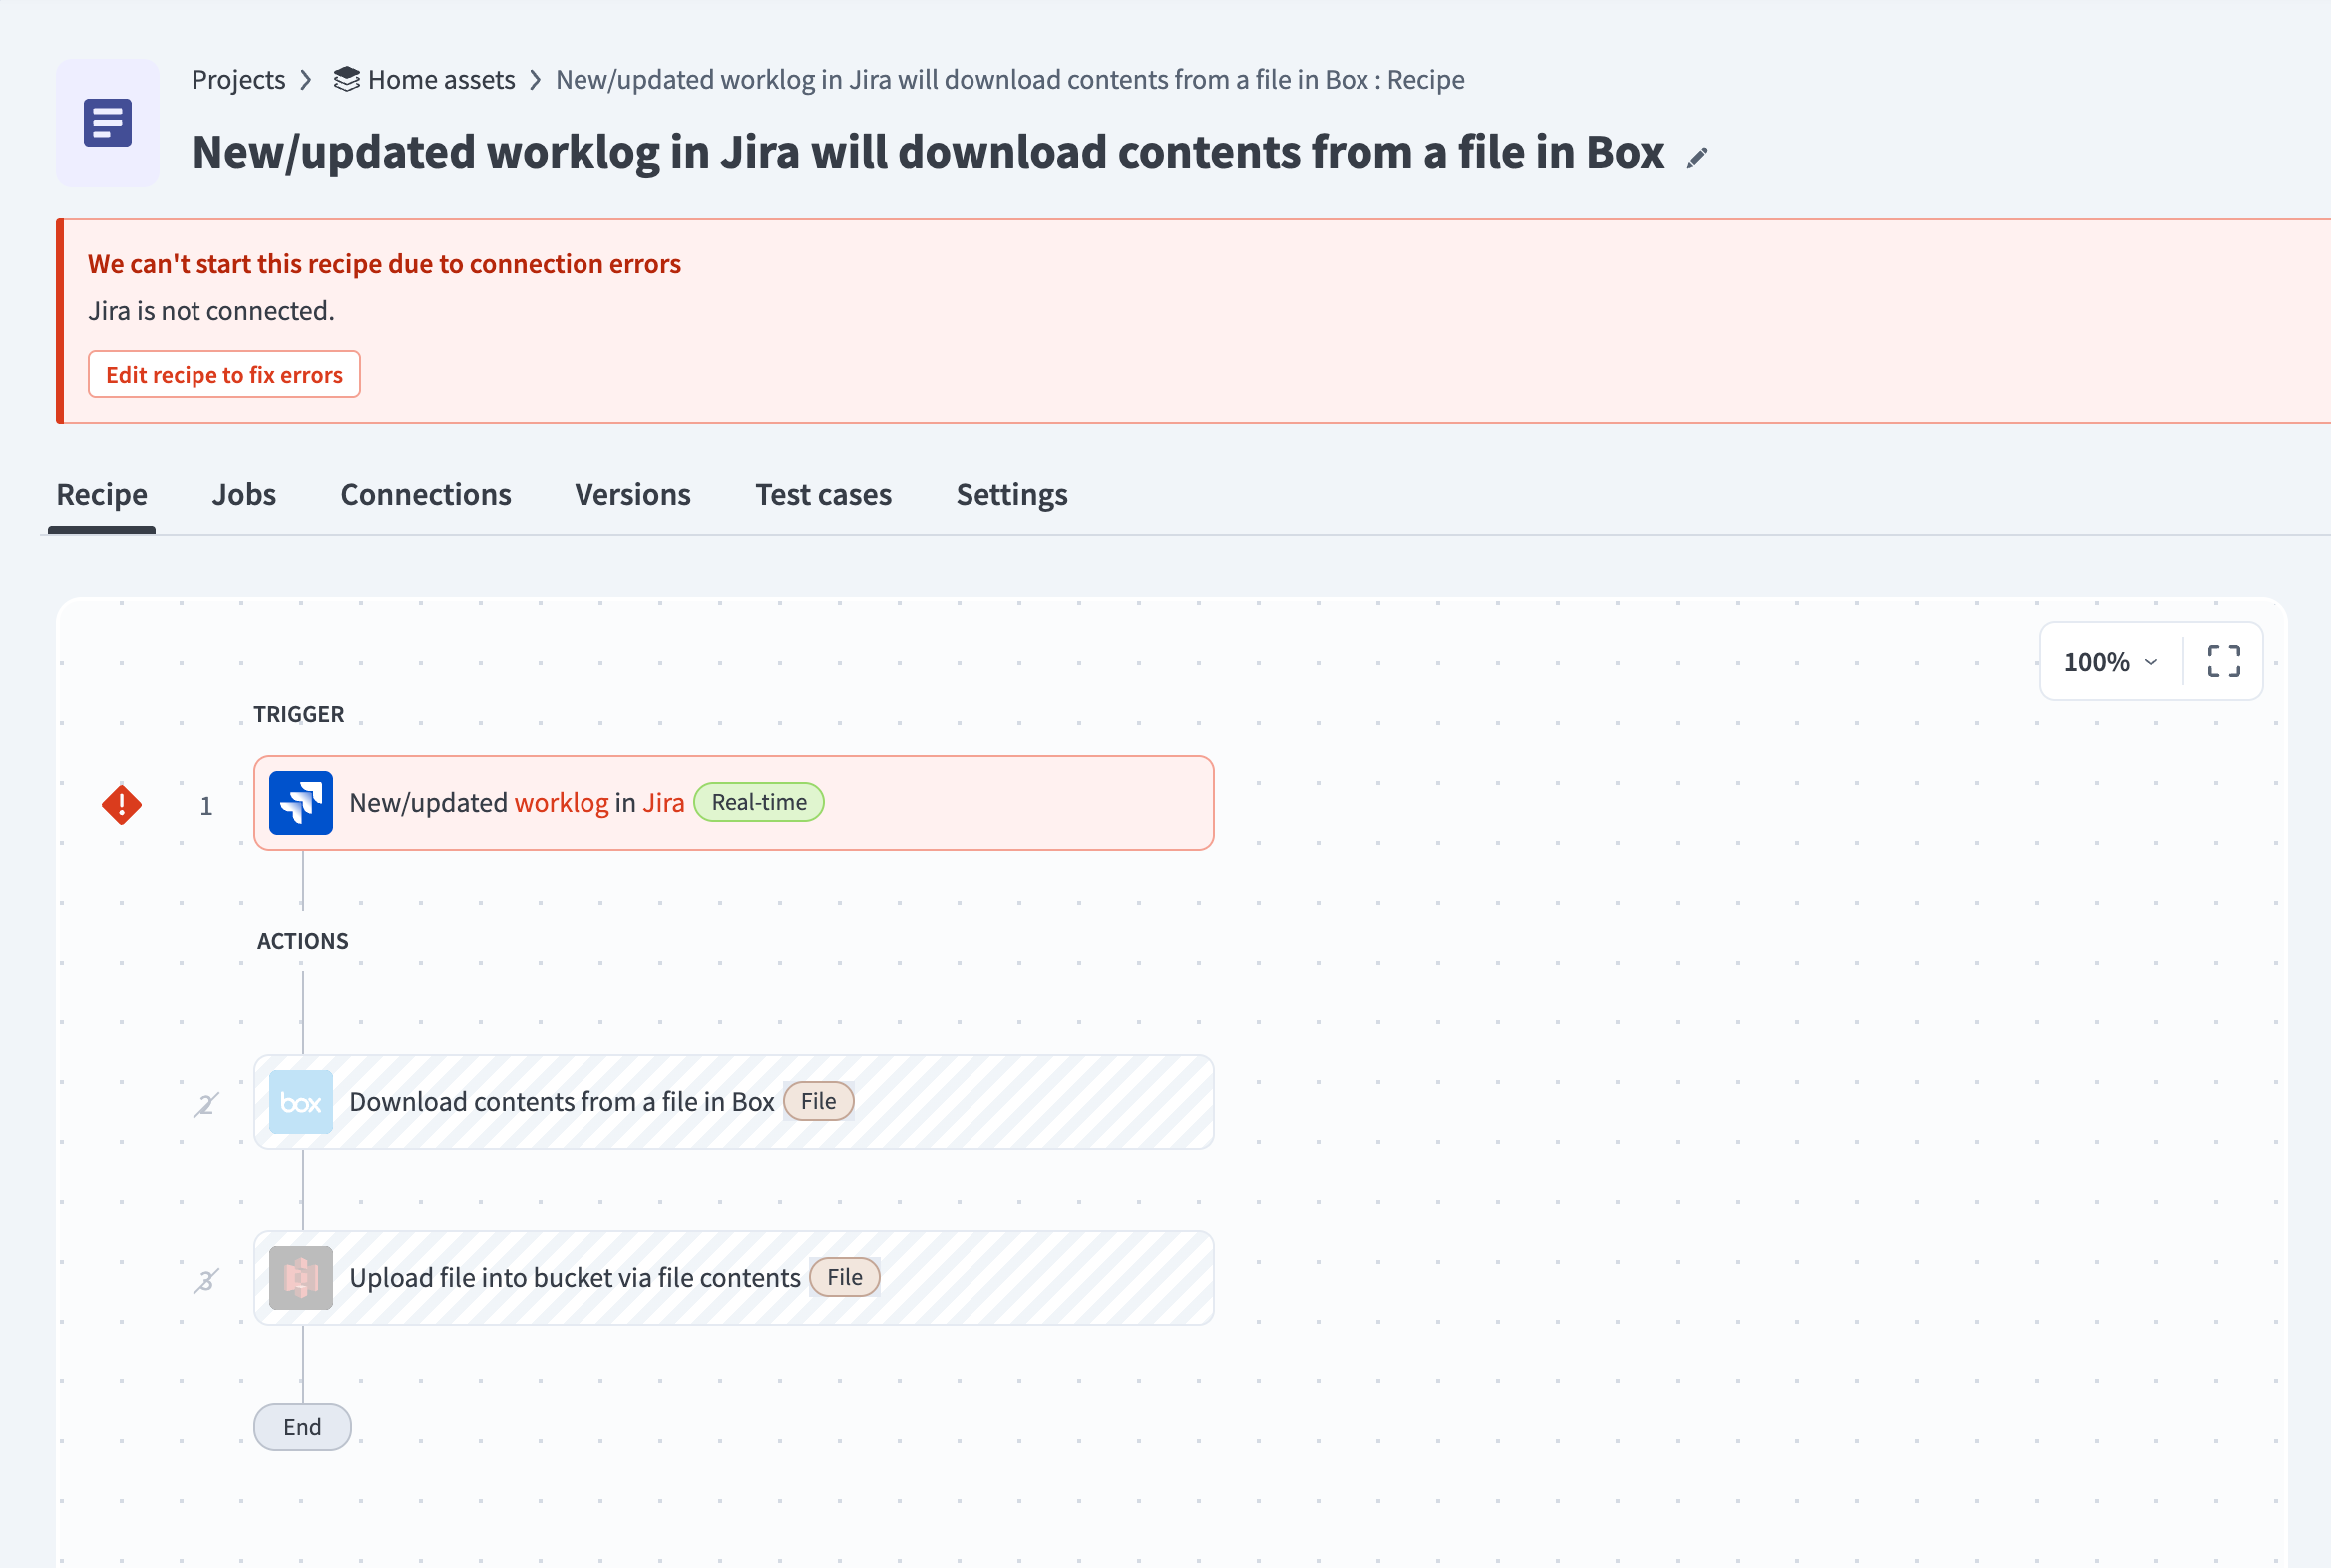Open the Test cases tab
The width and height of the screenshot is (2331, 1568).
(823, 494)
